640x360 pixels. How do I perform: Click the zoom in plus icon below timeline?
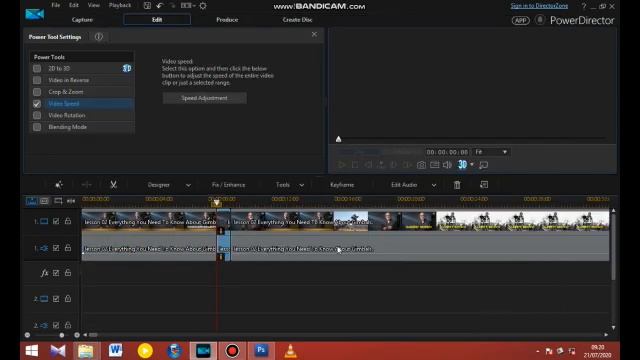77,335
